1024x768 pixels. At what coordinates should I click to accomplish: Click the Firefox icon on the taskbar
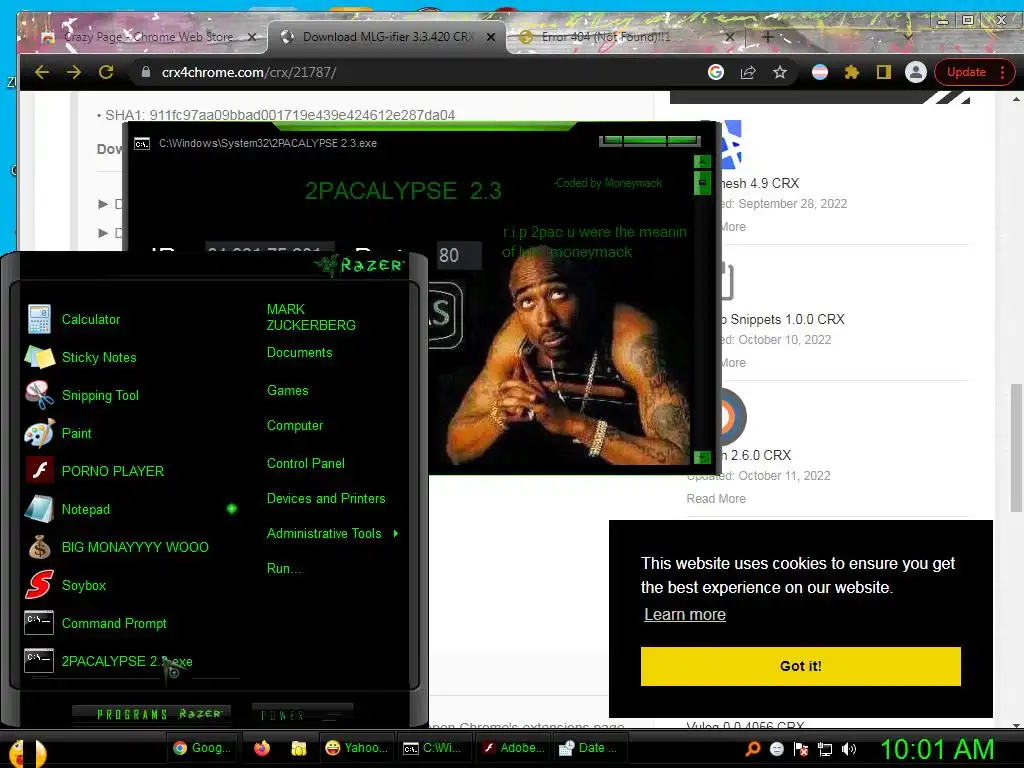(x=262, y=748)
